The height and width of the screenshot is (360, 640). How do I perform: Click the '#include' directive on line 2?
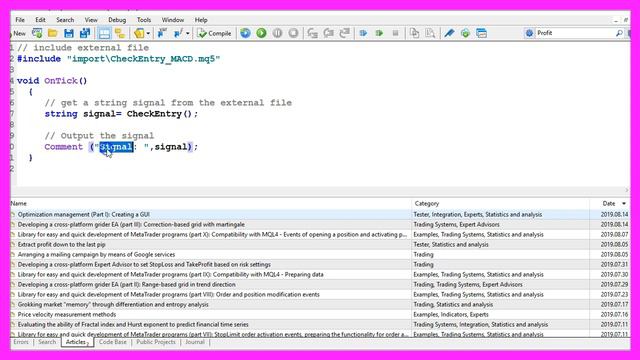(39, 59)
